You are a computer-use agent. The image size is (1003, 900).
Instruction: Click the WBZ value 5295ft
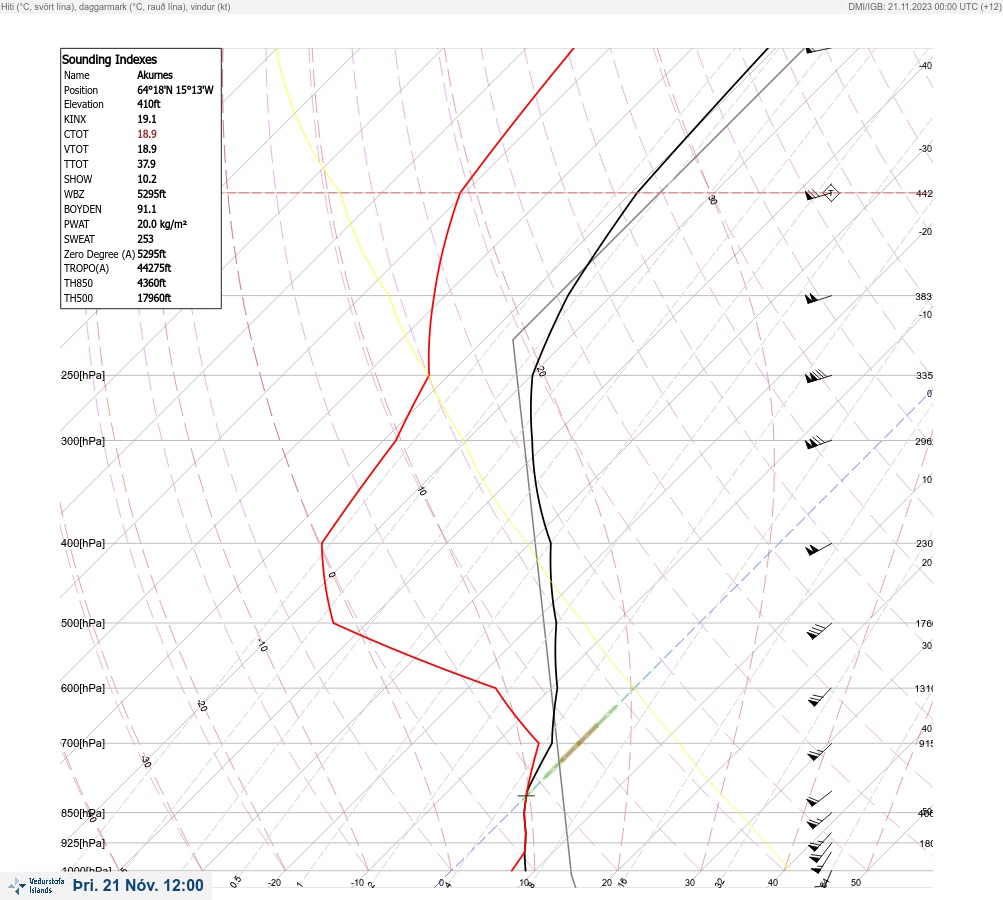pos(152,194)
